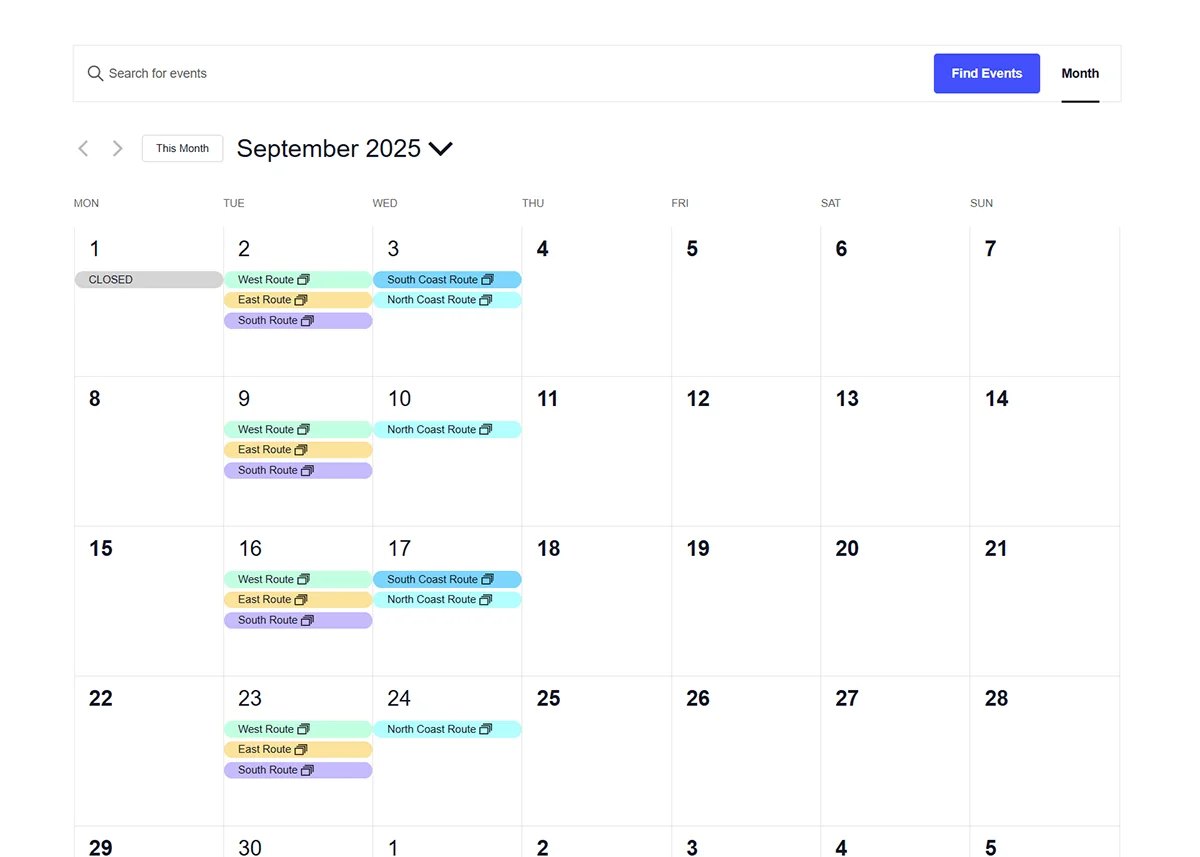Open South Route event on September 9
Viewport: 1200px width, 857px height.
click(x=298, y=471)
